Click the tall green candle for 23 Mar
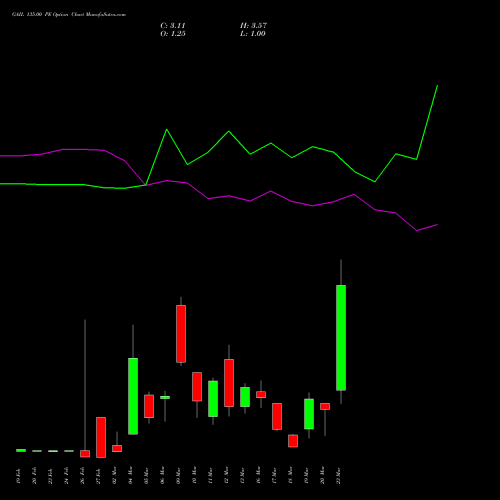 click(x=341, y=338)
